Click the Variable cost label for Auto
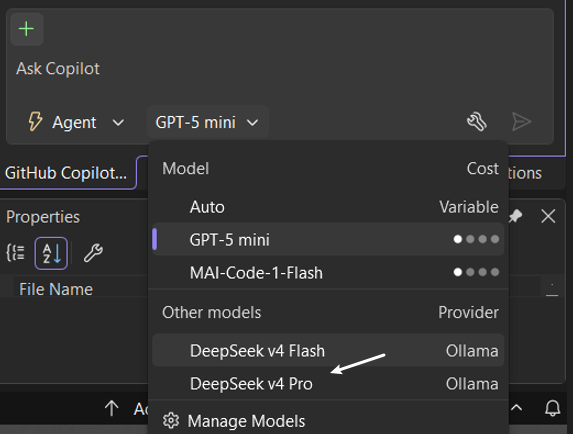573x434 pixels. pos(469,207)
